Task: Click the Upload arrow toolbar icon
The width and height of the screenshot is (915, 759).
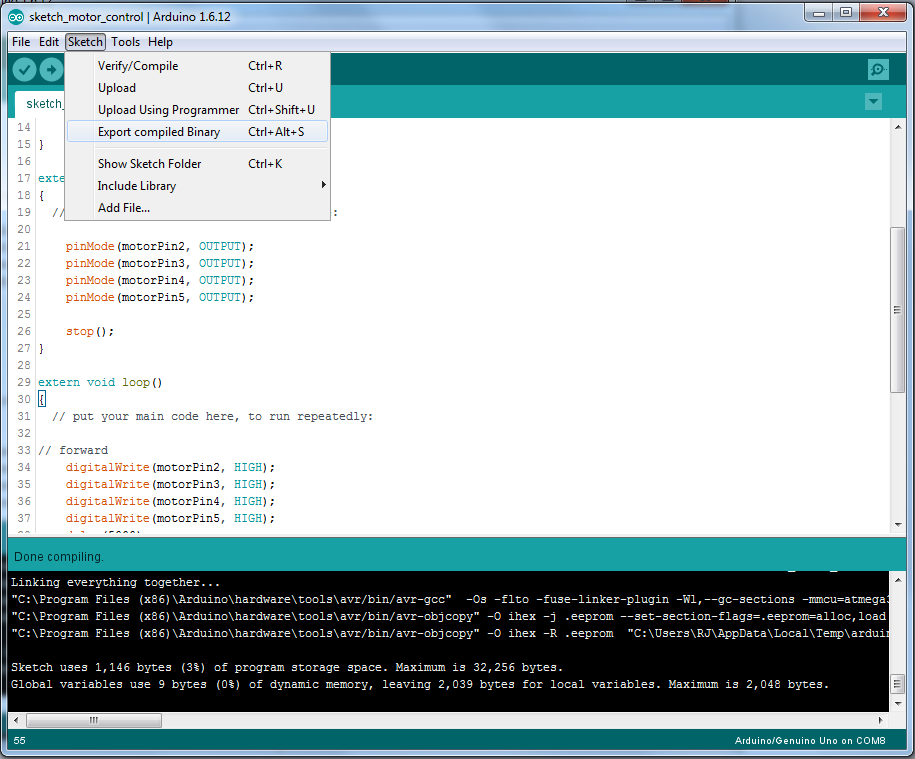Action: tap(50, 69)
